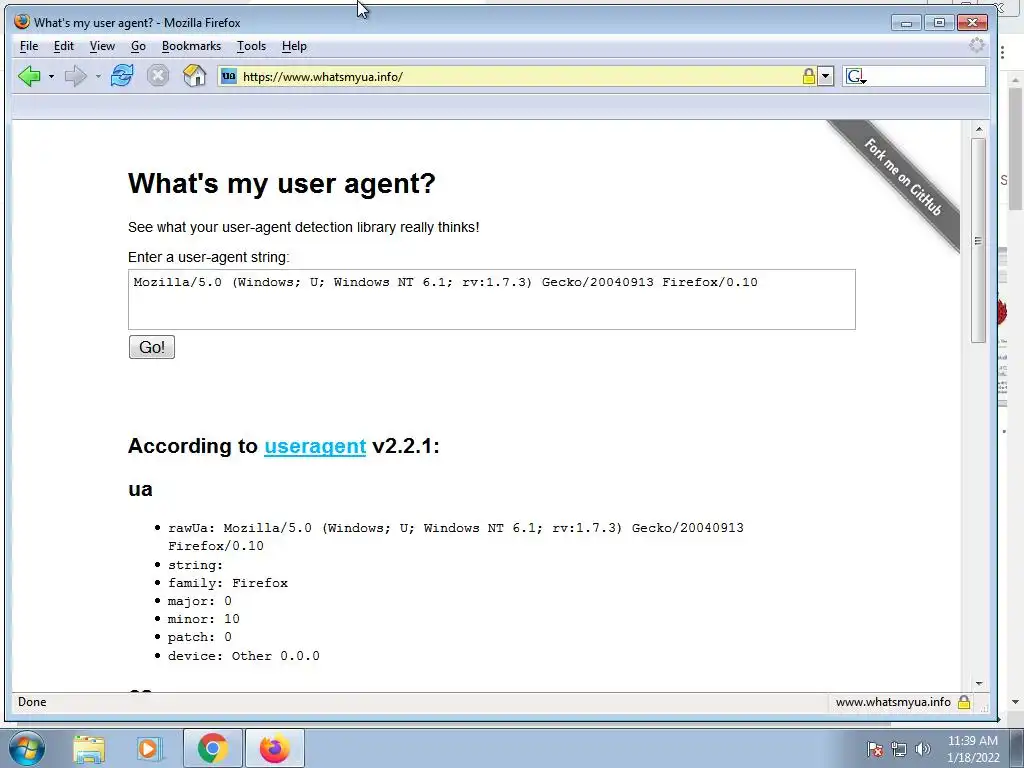Screen dimensions: 1024x768
Task: Click the Firefox logo in title bar
Action: [22, 22]
